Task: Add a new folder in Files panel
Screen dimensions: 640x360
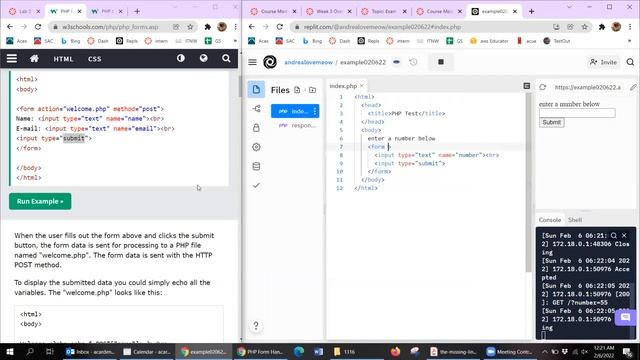Action: pos(312,90)
